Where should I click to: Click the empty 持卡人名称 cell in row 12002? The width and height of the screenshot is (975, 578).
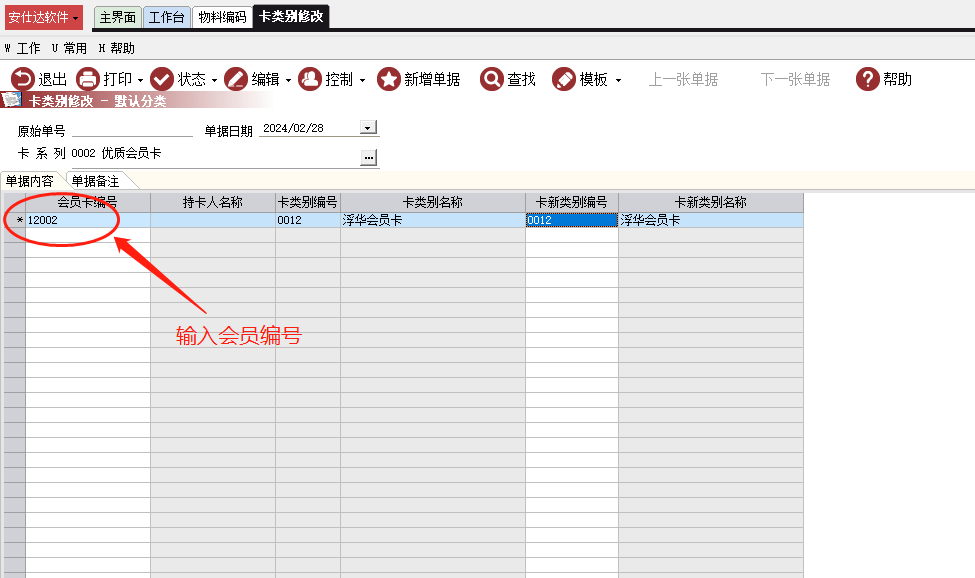pos(213,220)
